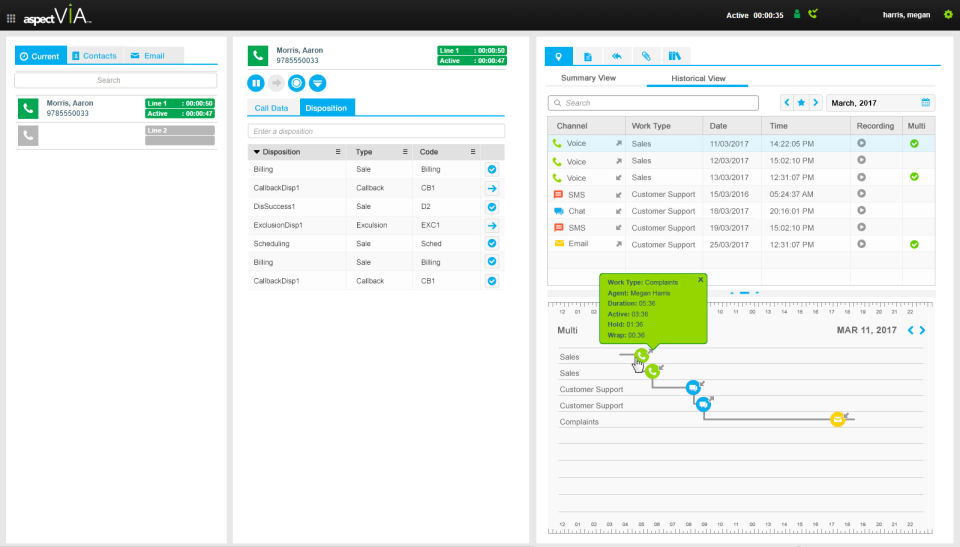Play recording for 15/03/2016 SMS row
The image size is (960, 547).
(x=861, y=194)
